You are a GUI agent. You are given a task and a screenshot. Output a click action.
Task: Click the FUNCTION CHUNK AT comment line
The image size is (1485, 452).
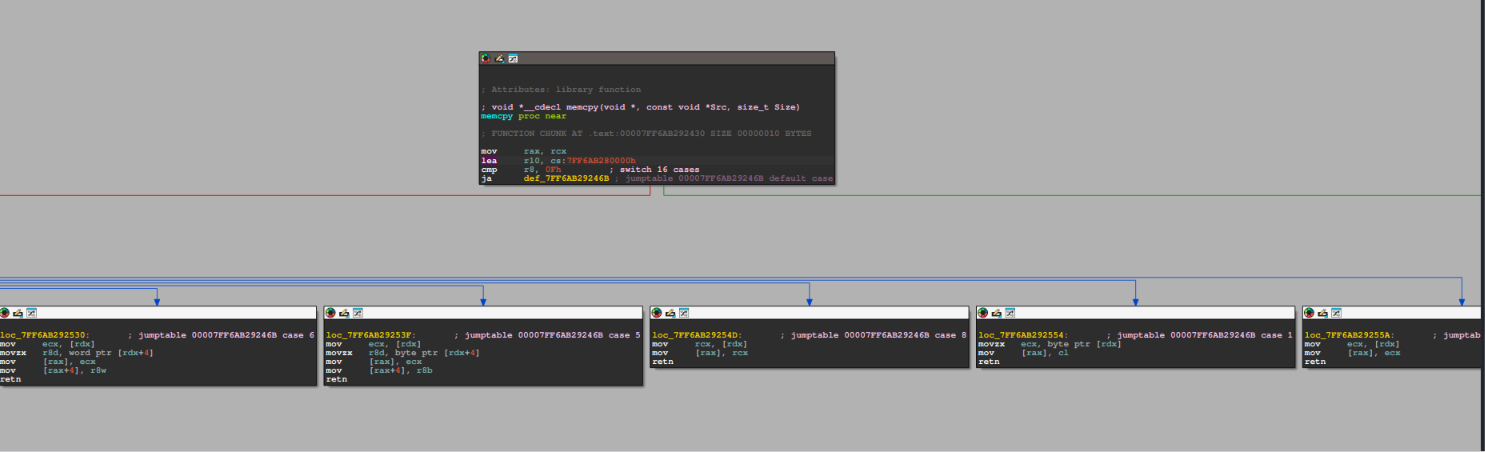click(646, 133)
